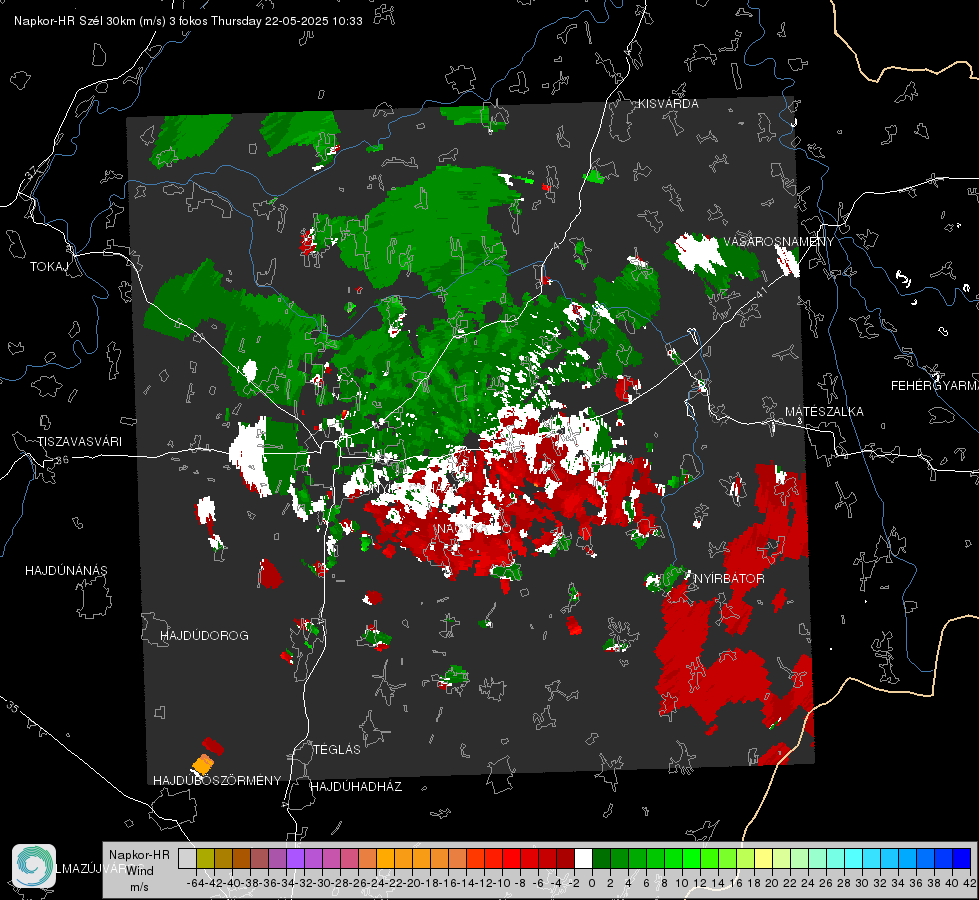Screen dimensions: 979x900
Task: Click the legend value 10
Action: click(x=682, y=883)
